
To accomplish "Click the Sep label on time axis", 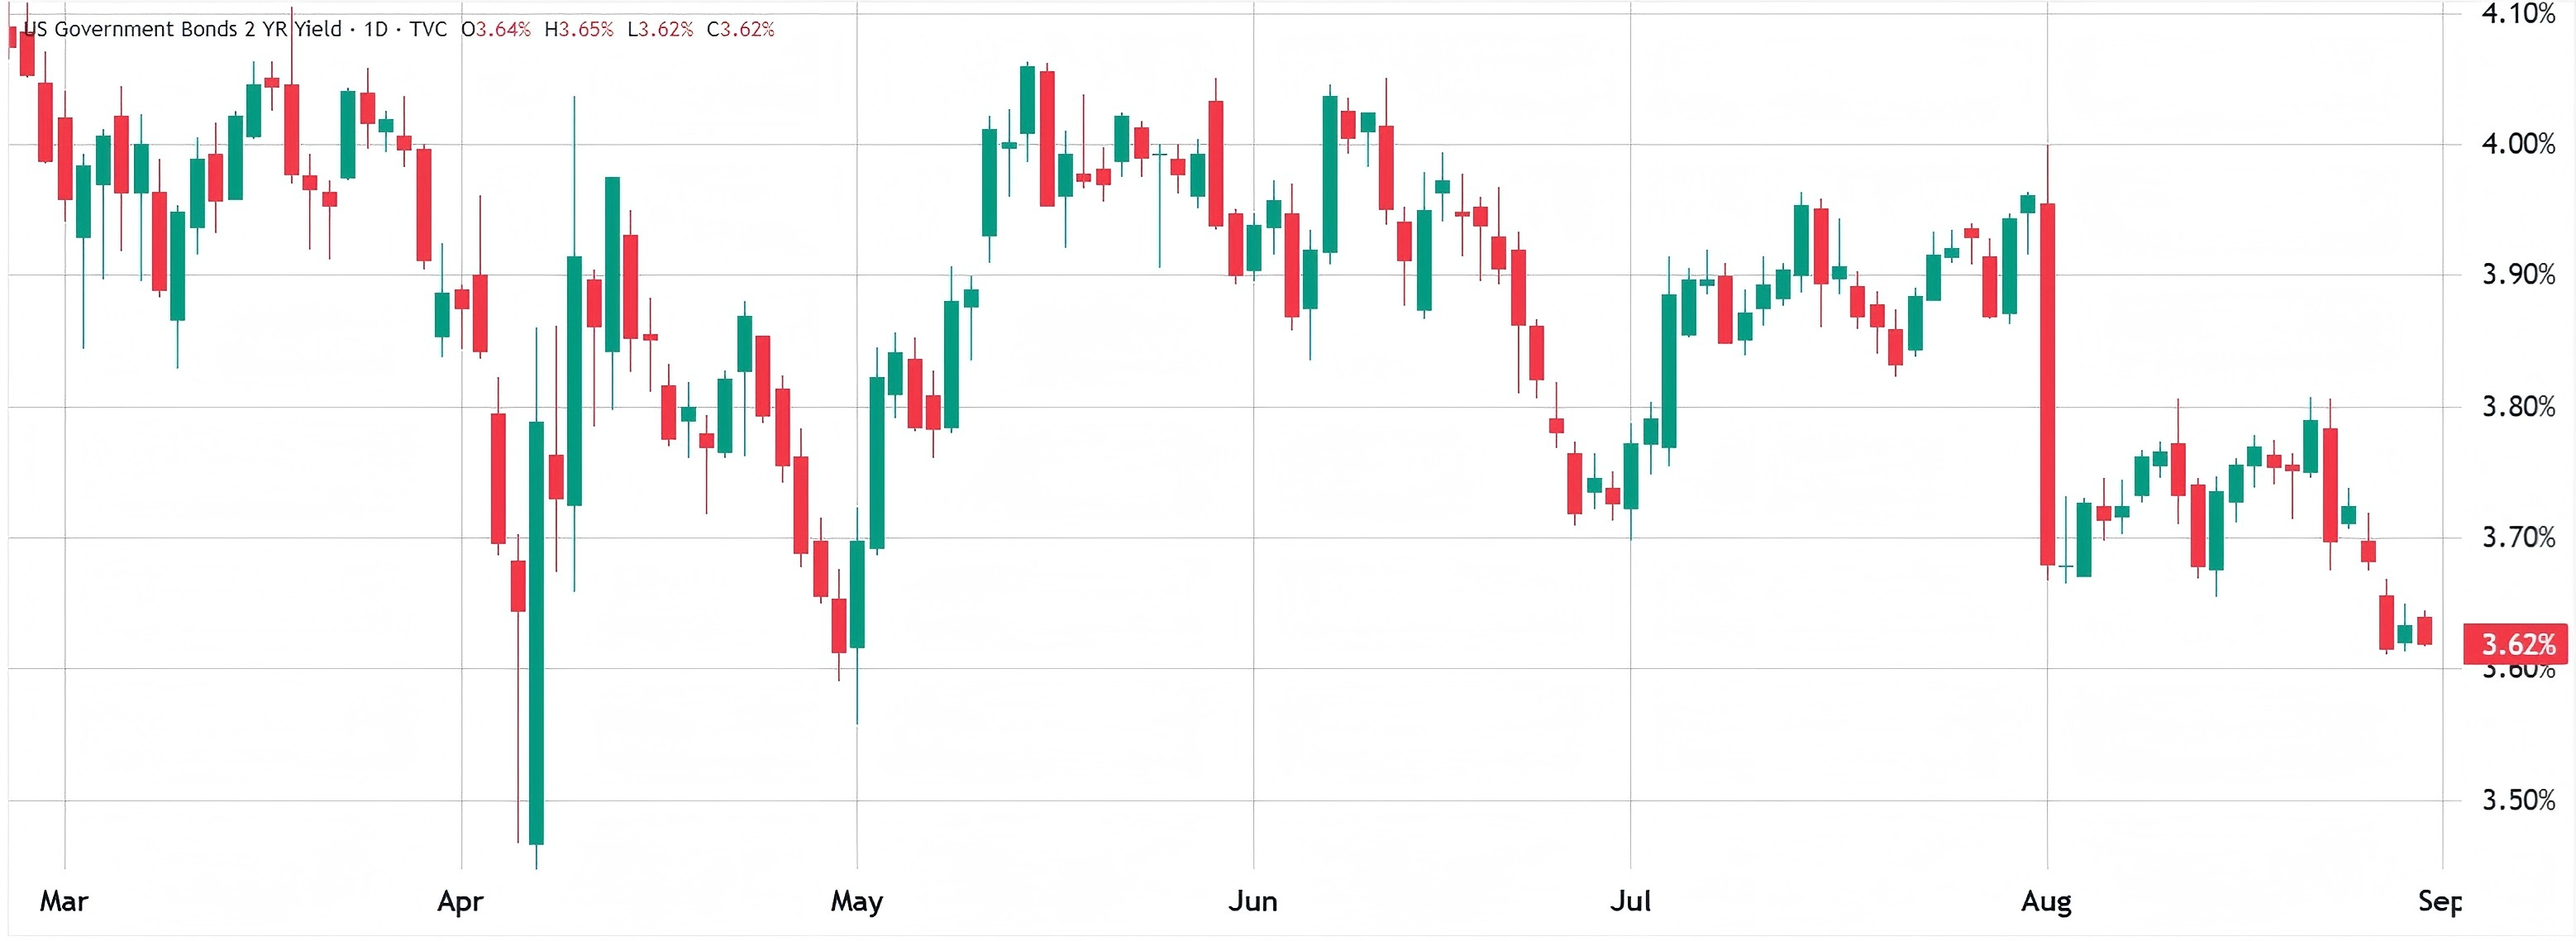I will click(2438, 901).
